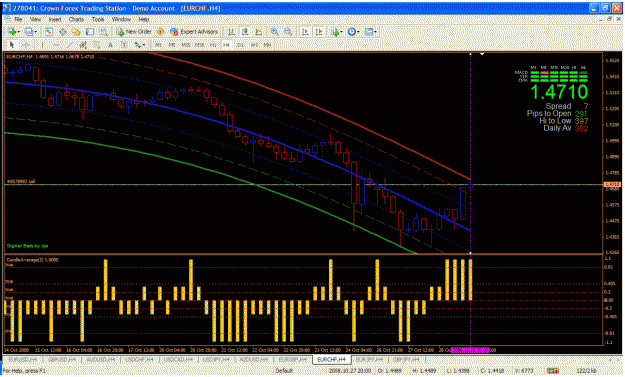Switch chart to line chart
The image size is (625, 377).
tap(258, 32)
